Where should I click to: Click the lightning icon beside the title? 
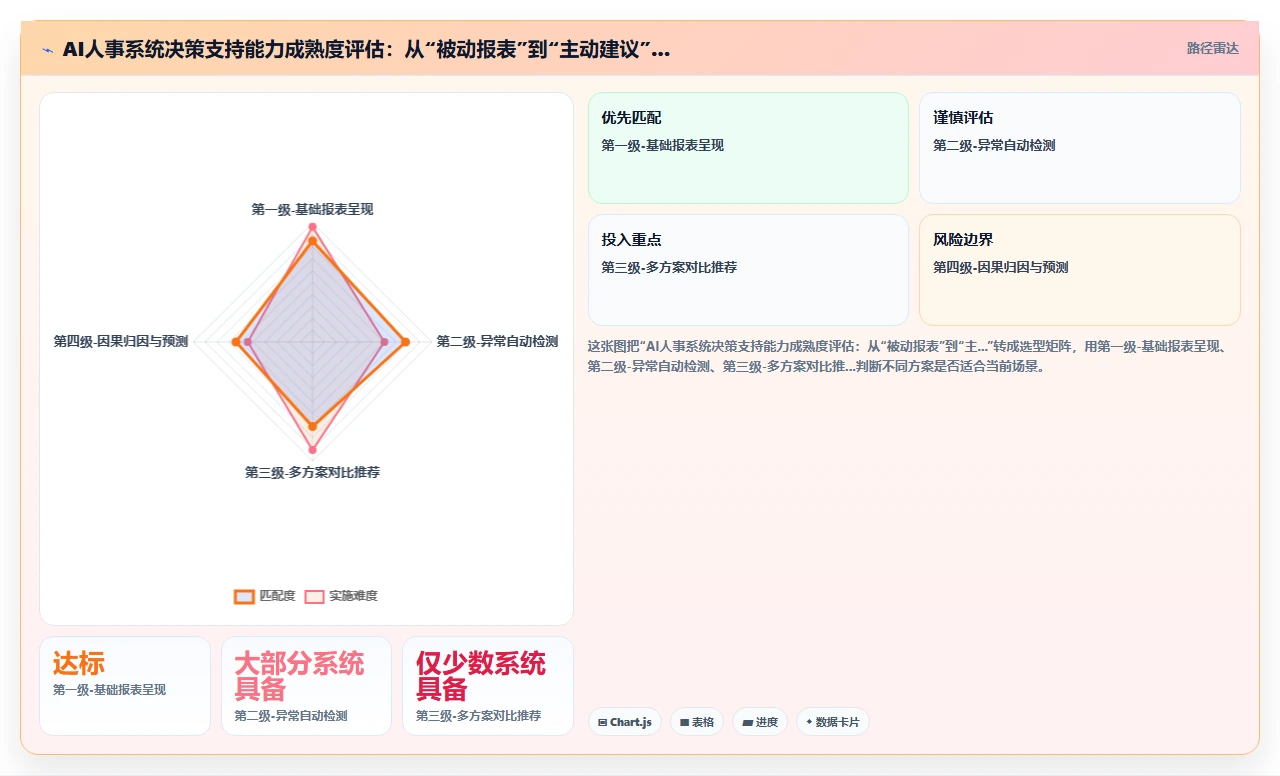(x=47, y=50)
